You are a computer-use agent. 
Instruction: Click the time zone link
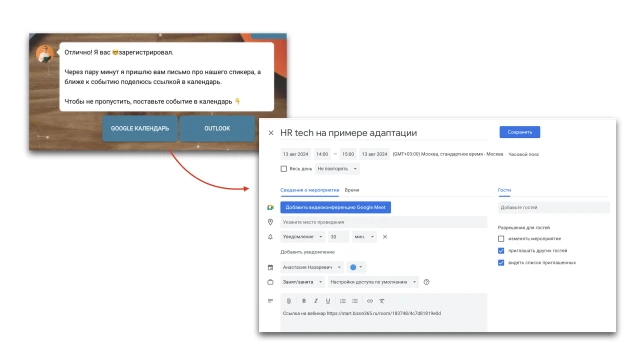[524, 154]
